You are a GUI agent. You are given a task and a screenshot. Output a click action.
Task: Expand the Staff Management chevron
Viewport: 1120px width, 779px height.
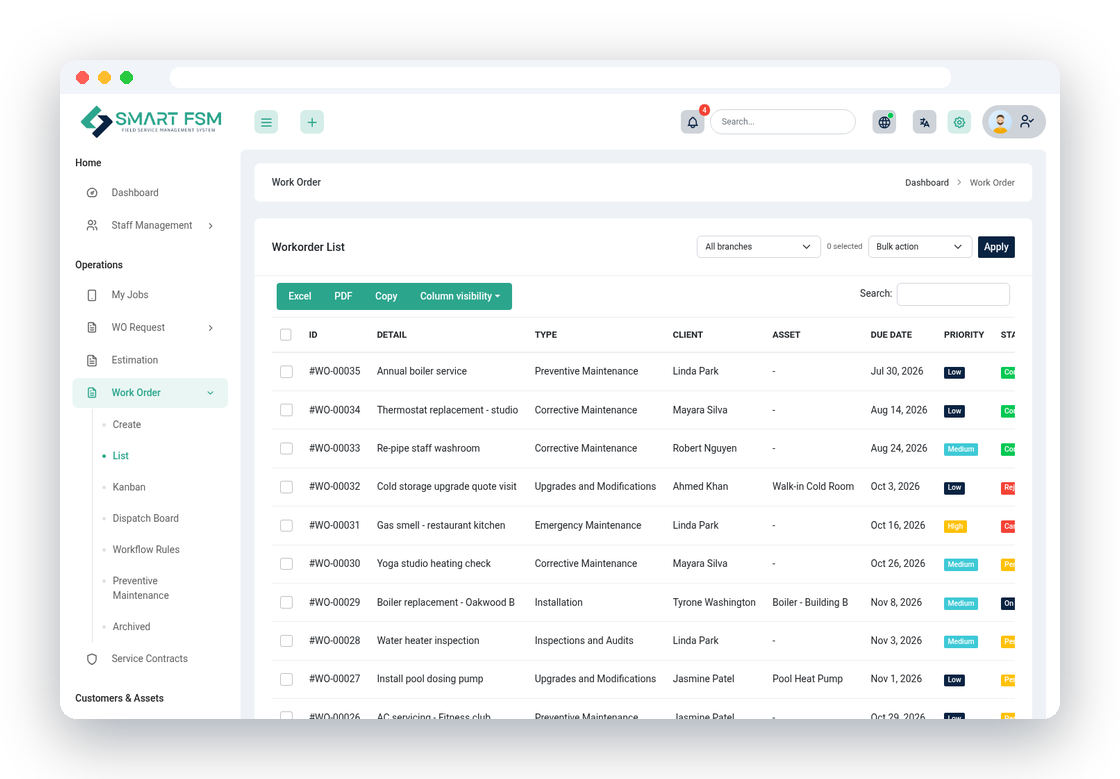pos(211,226)
